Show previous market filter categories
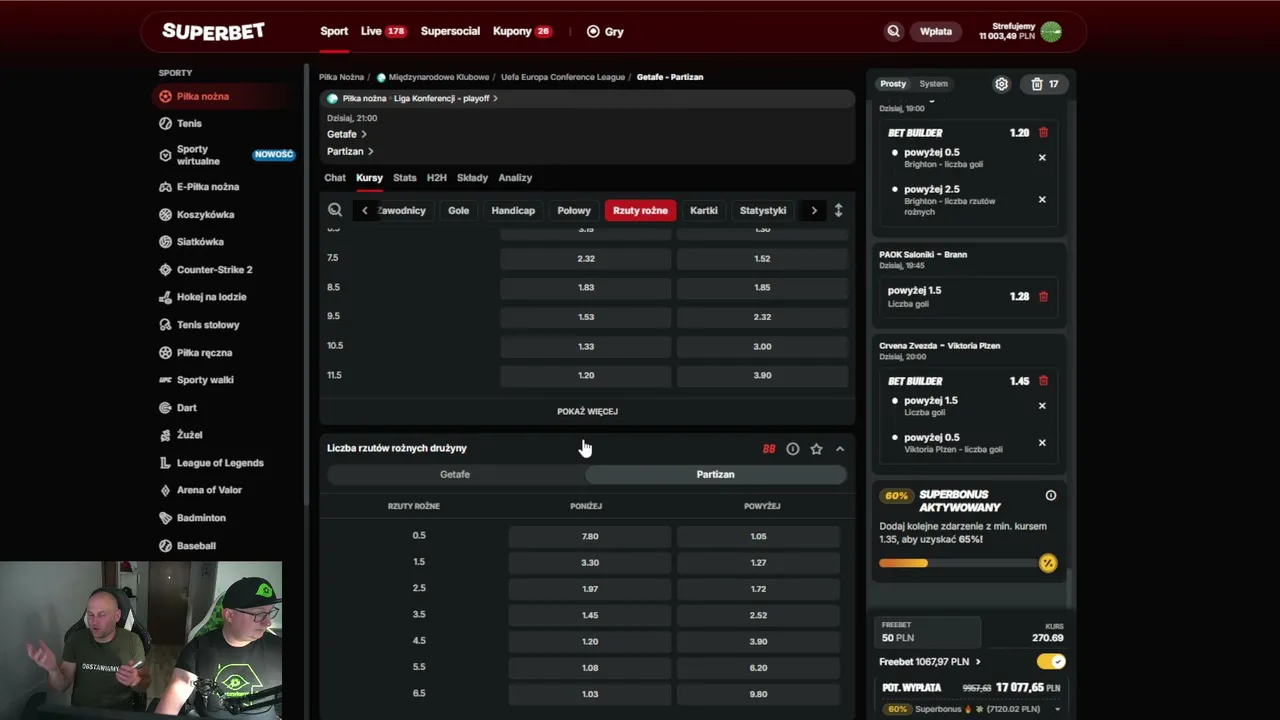This screenshot has height=720, width=1280. pyautogui.click(x=364, y=210)
